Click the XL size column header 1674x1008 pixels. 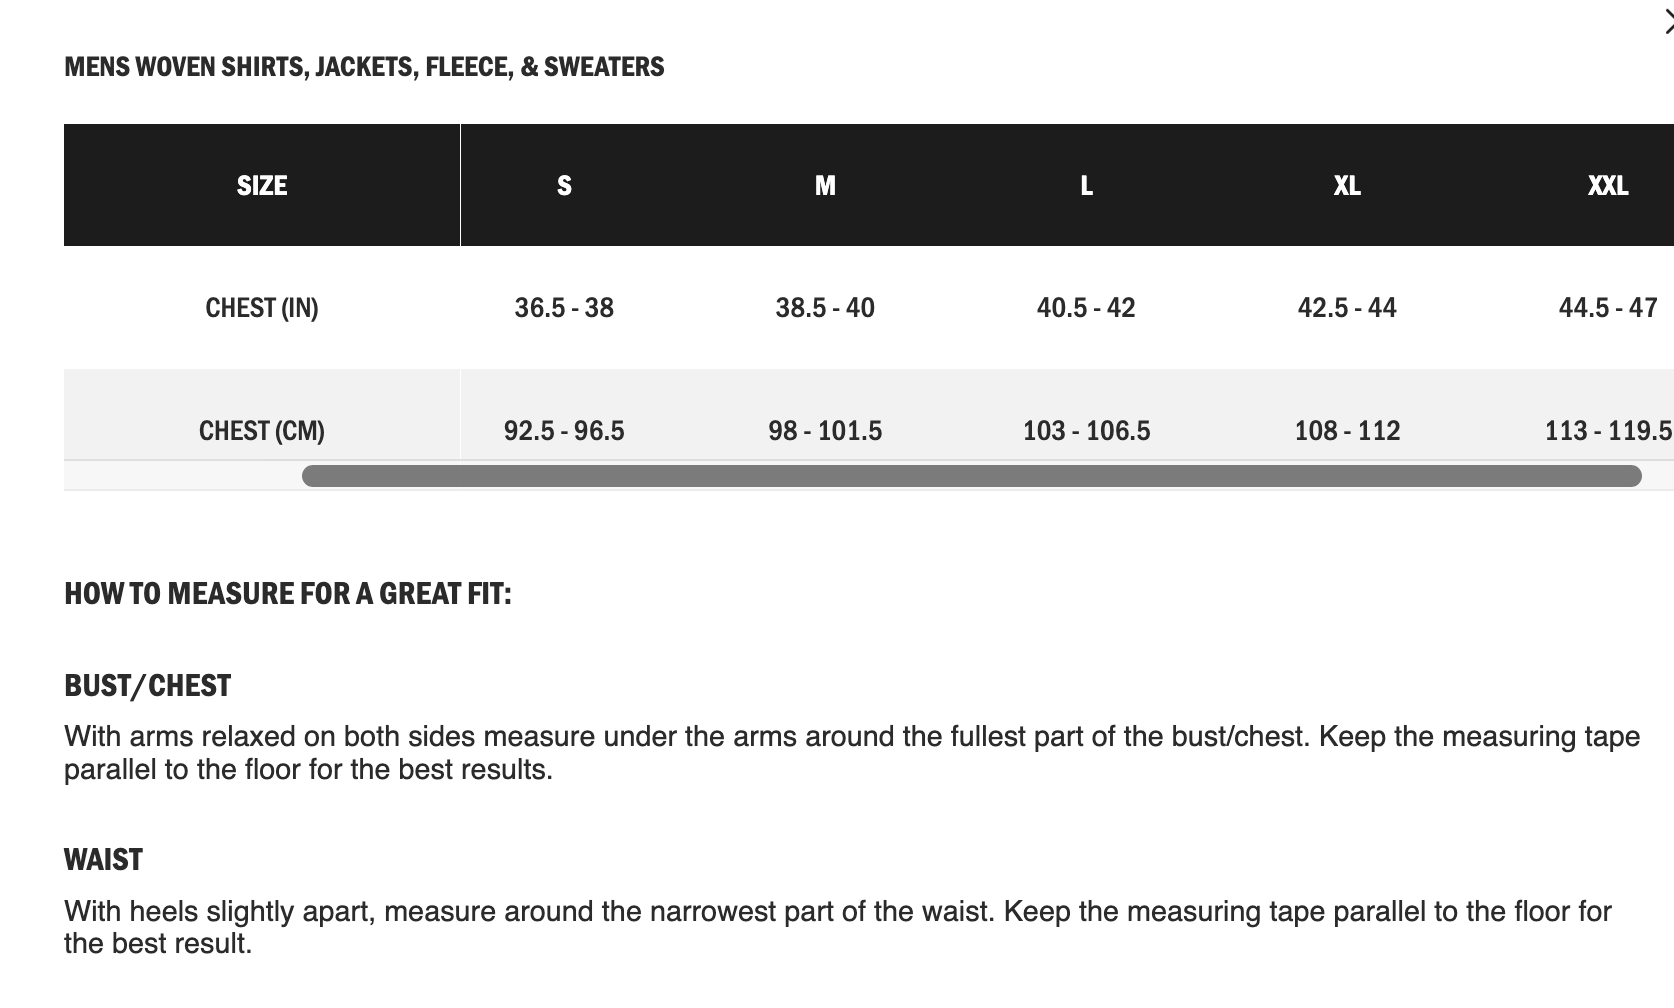point(1347,185)
